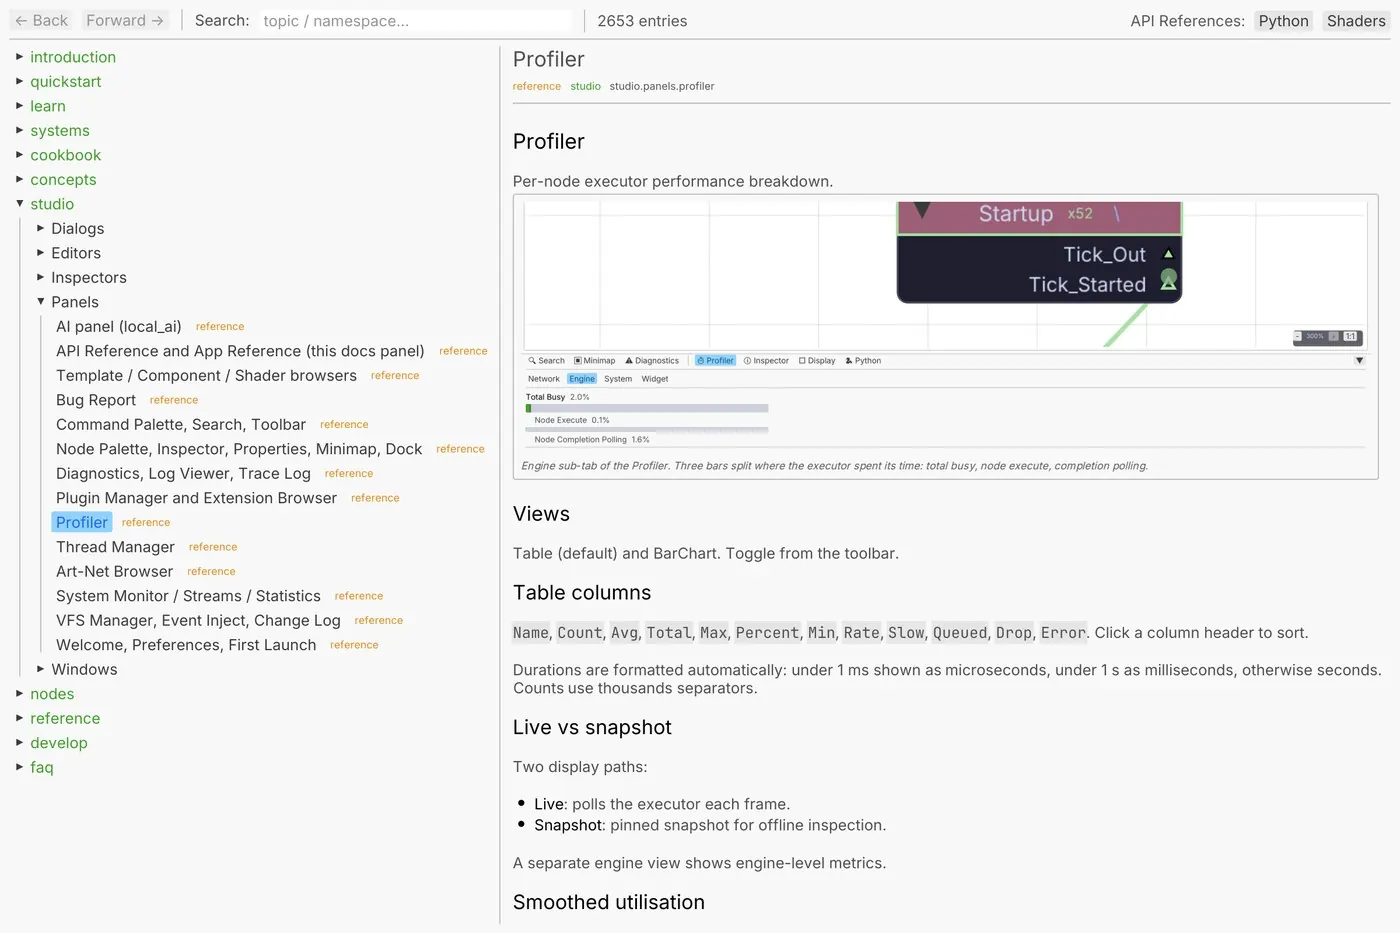Screen dimensions: 1400x933
Task: Open Diagnostics, Log Viewer, Trace Log page
Action: pos(183,474)
